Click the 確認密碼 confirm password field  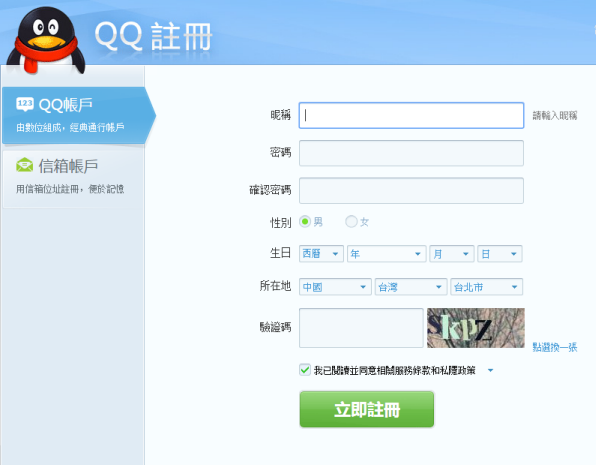(x=411, y=190)
